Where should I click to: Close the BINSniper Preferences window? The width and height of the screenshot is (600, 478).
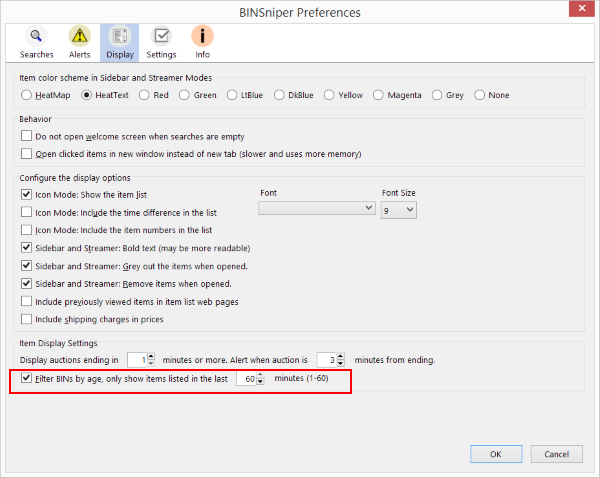pos(581,8)
